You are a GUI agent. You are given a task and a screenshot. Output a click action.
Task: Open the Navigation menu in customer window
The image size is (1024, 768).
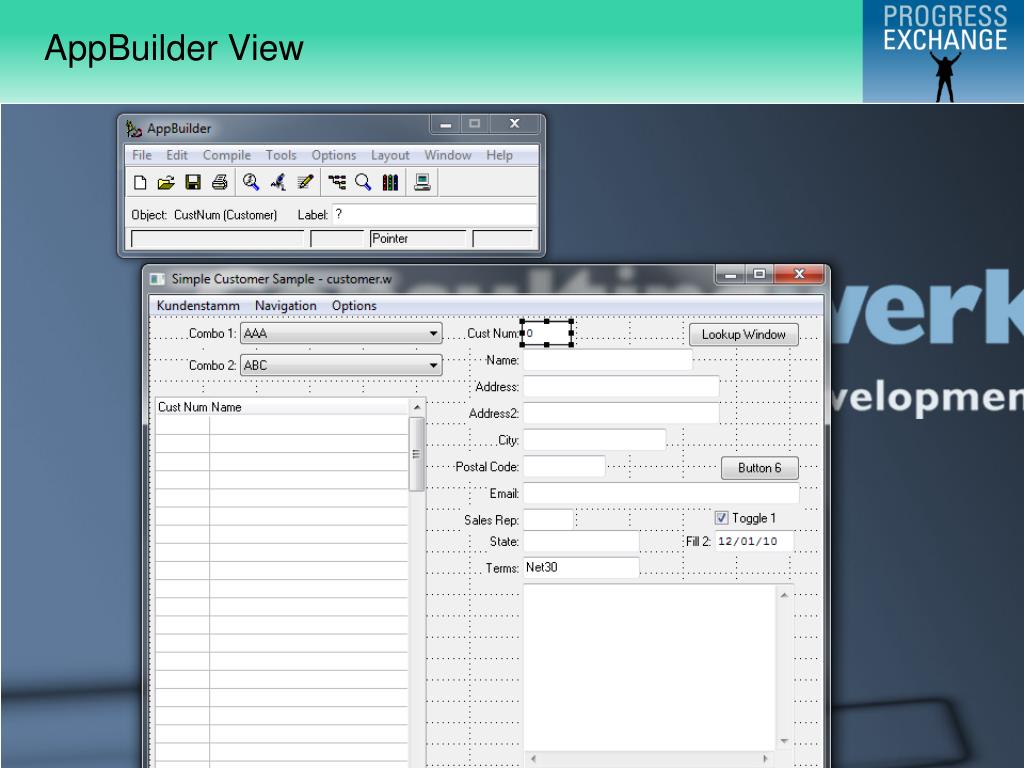click(285, 306)
